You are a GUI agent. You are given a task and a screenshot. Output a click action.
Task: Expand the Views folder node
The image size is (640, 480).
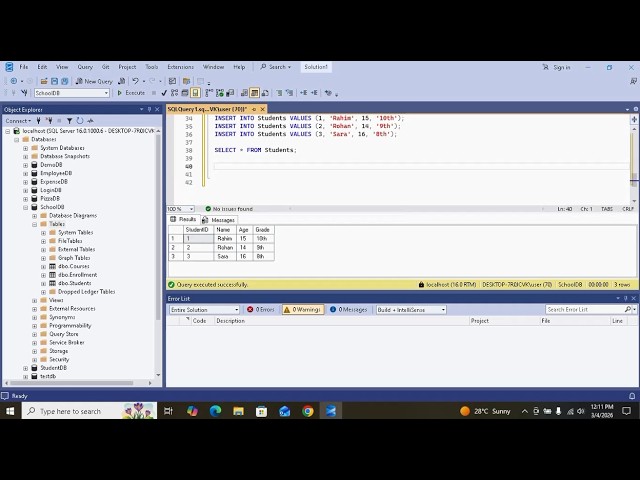point(34,300)
